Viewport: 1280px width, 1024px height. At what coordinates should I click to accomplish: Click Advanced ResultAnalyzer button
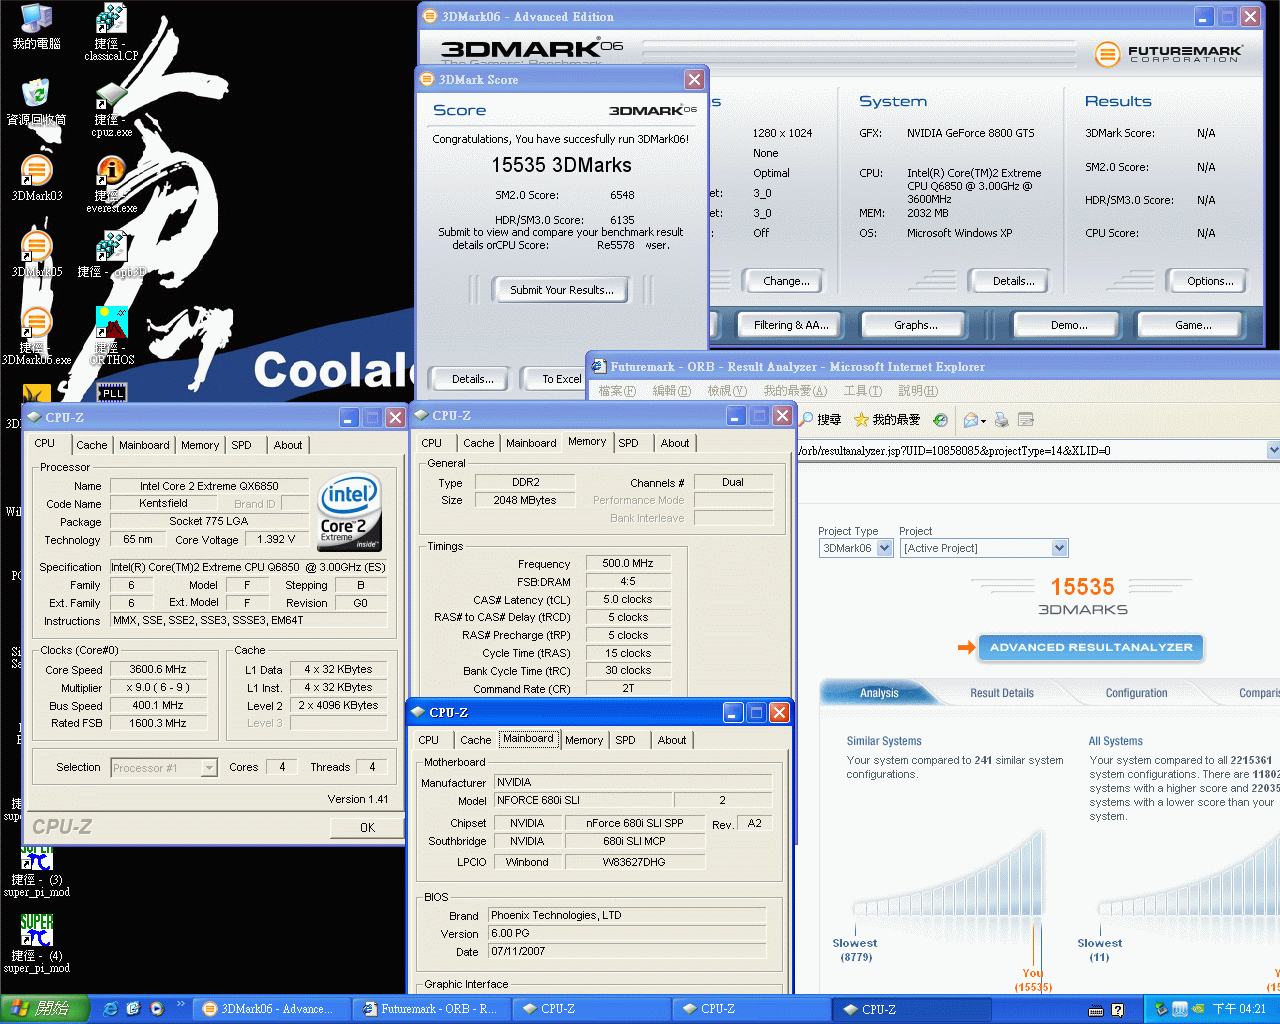pyautogui.click(x=1091, y=647)
